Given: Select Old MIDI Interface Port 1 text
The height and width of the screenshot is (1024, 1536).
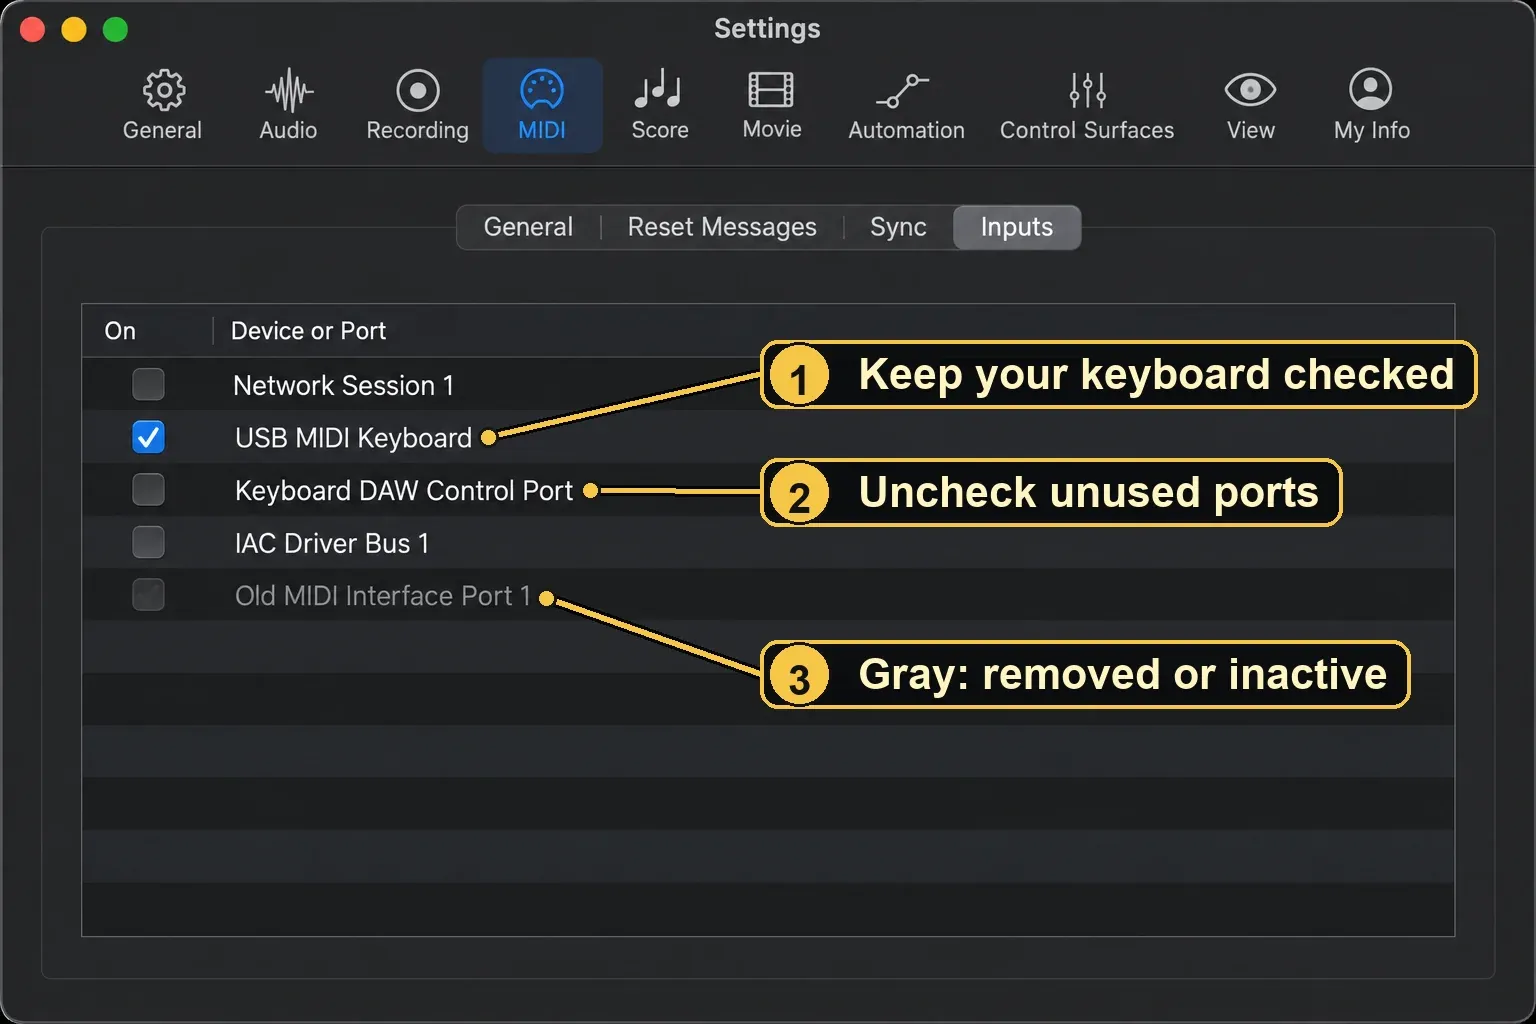Looking at the screenshot, I should pos(383,596).
